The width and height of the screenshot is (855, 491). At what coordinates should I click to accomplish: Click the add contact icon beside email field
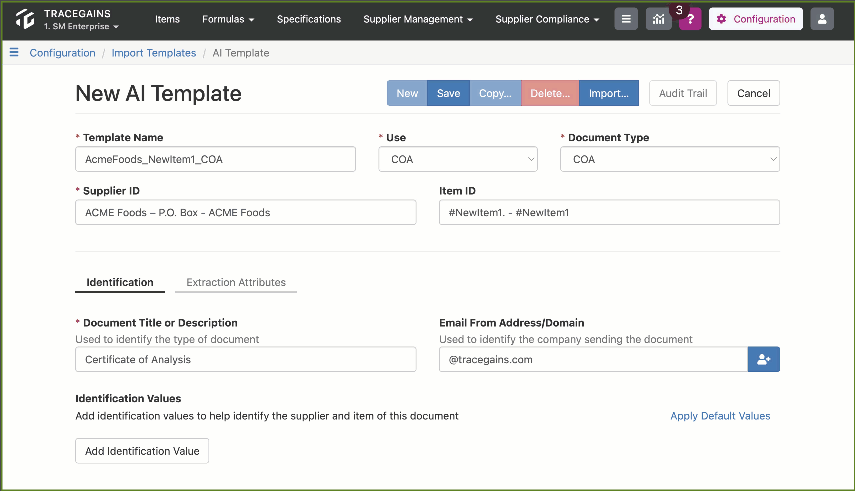[763, 360]
